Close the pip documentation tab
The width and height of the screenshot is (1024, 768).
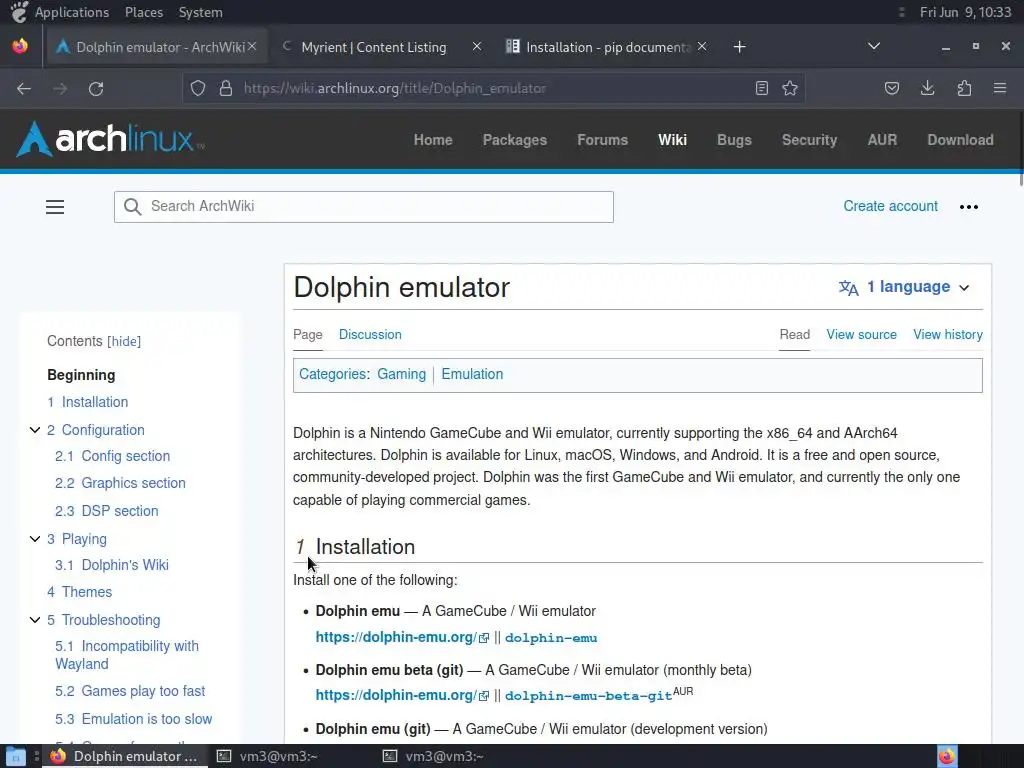coord(702,46)
